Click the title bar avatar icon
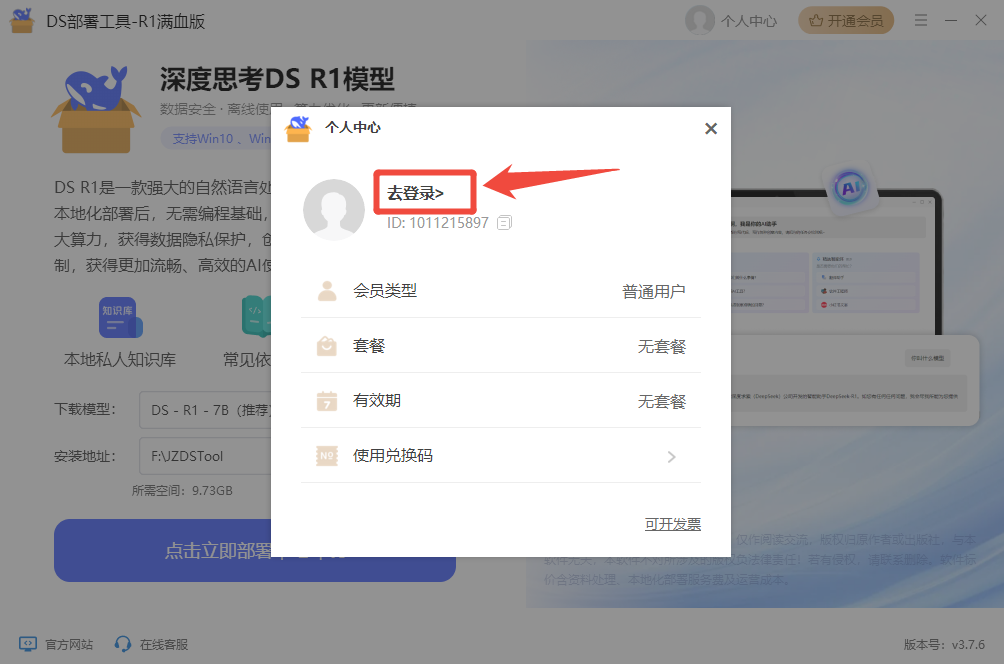 [x=700, y=20]
